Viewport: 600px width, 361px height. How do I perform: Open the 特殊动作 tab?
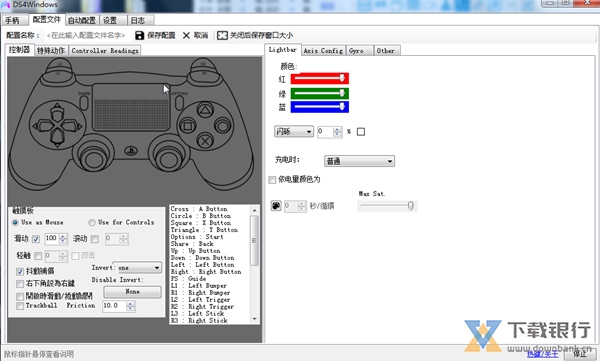coord(51,51)
